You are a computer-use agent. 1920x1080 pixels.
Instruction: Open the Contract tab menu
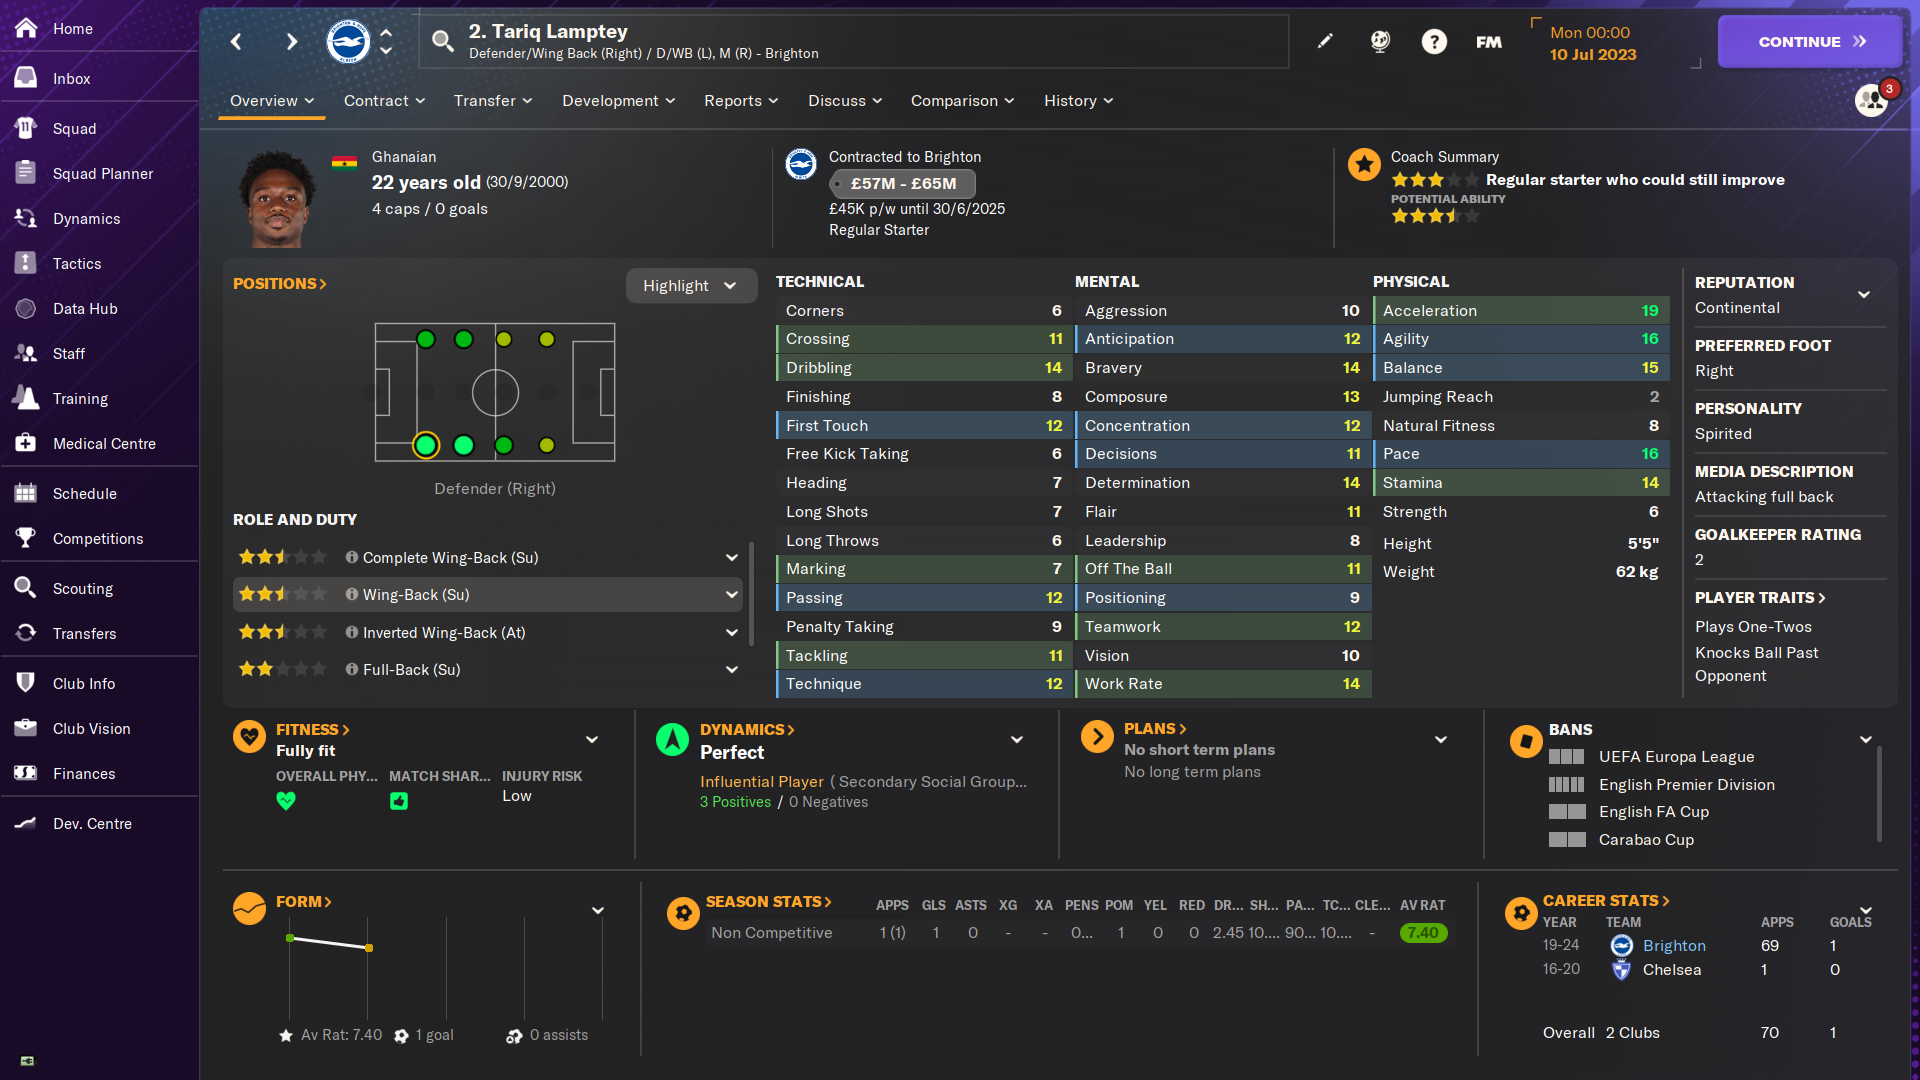pyautogui.click(x=384, y=101)
